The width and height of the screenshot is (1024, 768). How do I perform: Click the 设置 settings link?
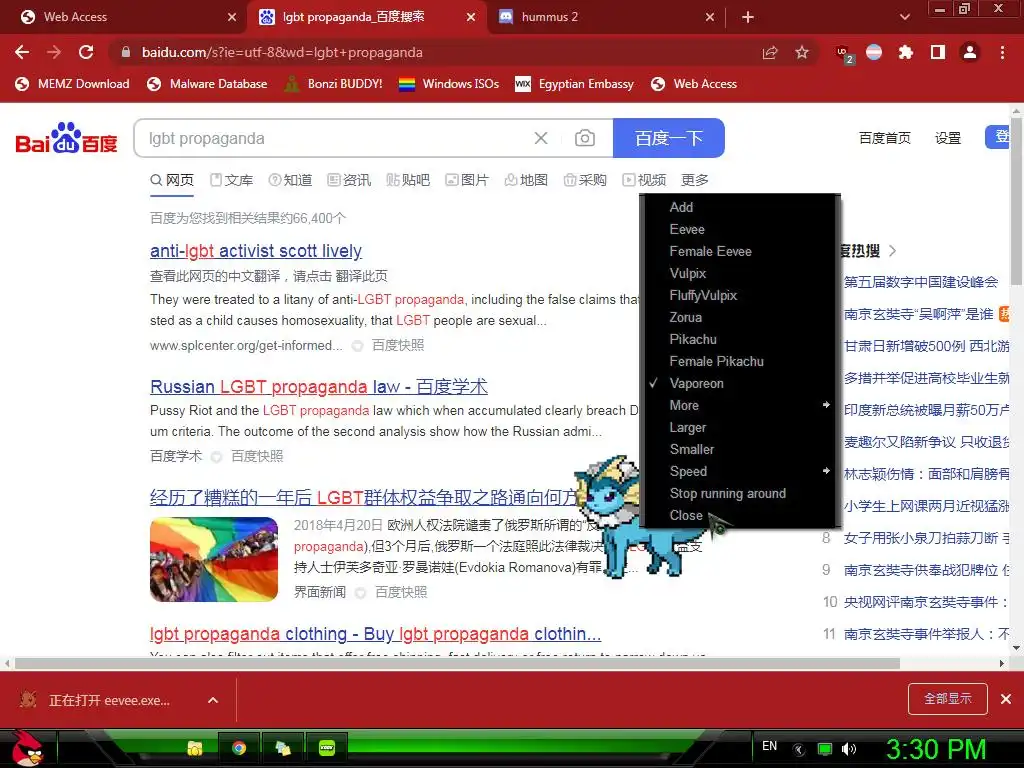[948, 138]
